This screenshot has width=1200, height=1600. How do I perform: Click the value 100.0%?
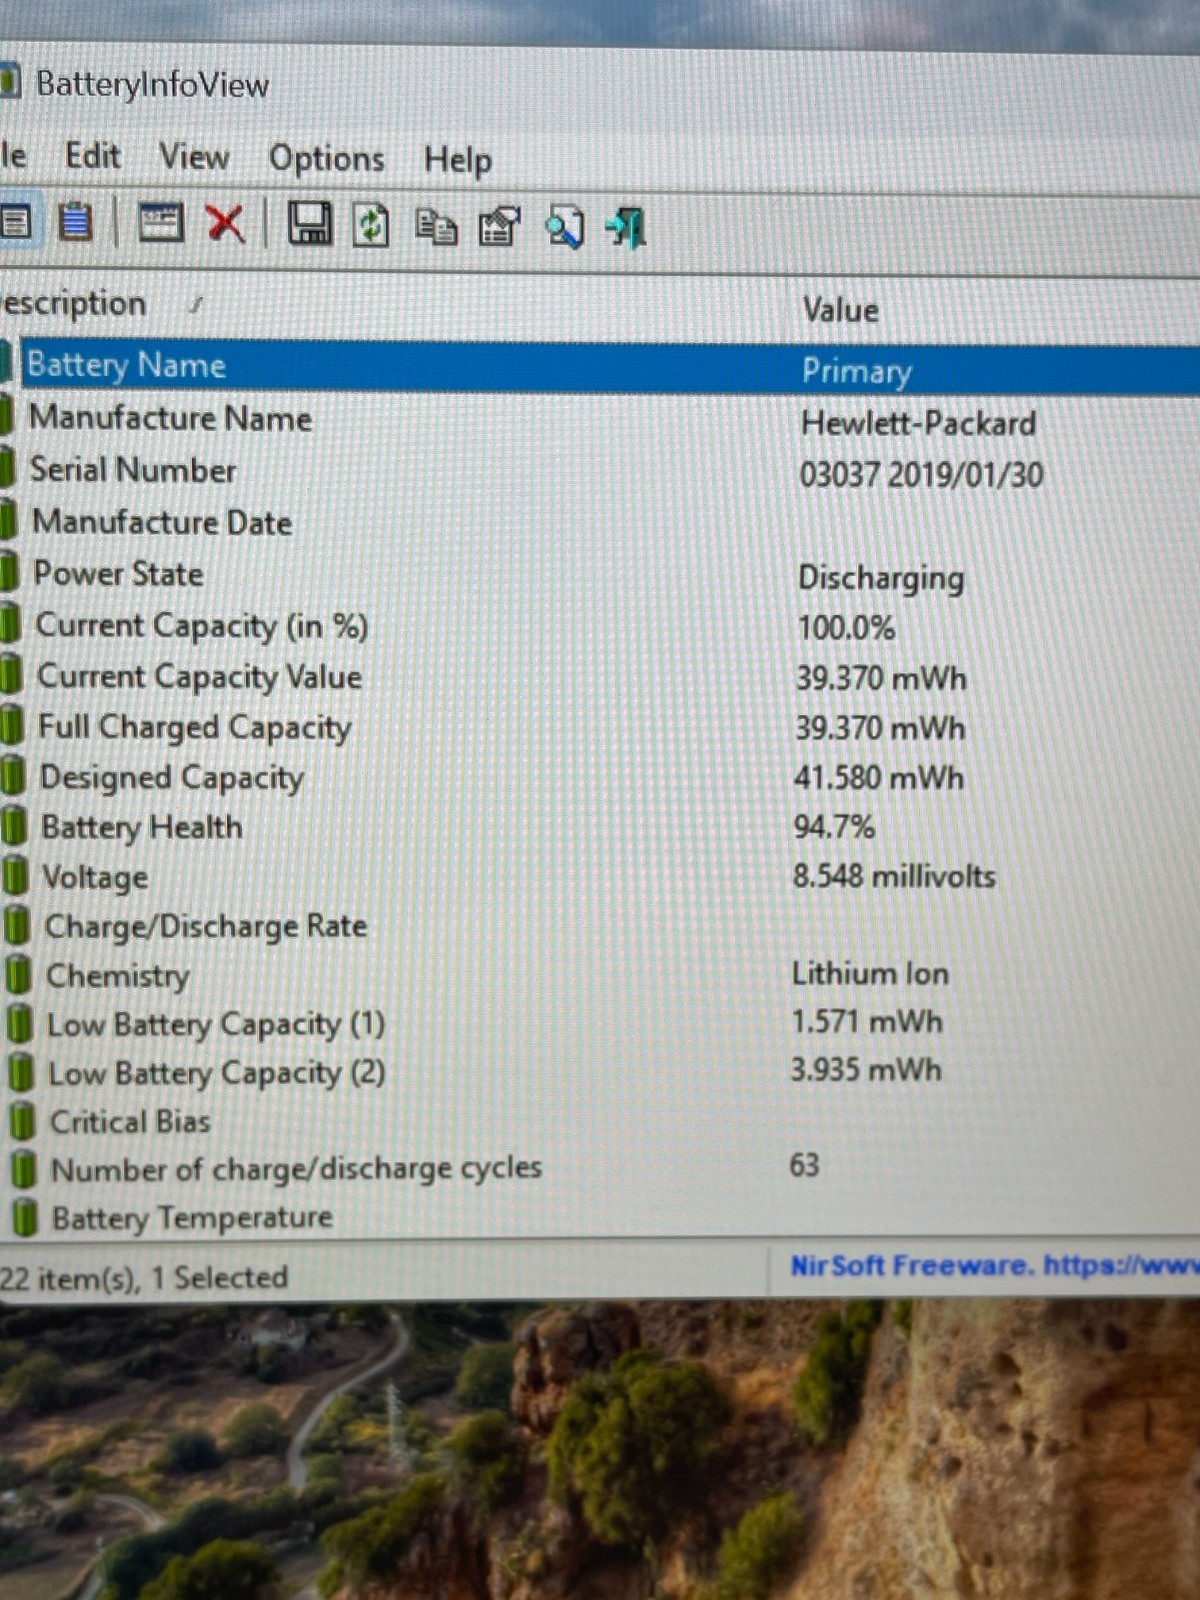[x=846, y=628]
